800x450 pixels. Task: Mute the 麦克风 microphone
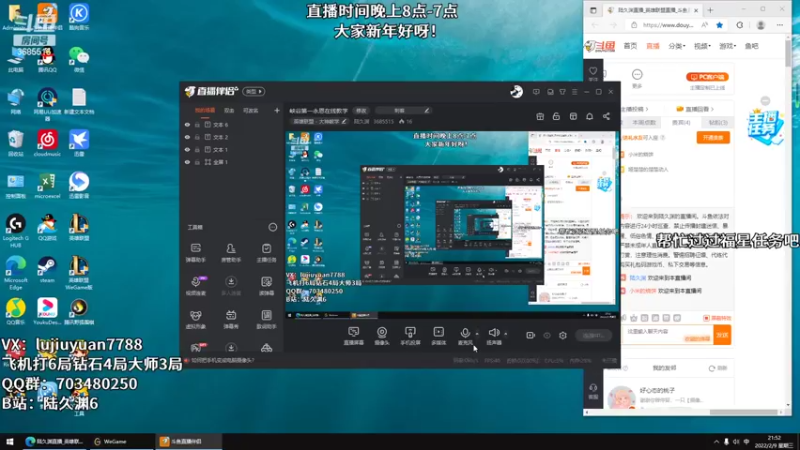coord(465,336)
